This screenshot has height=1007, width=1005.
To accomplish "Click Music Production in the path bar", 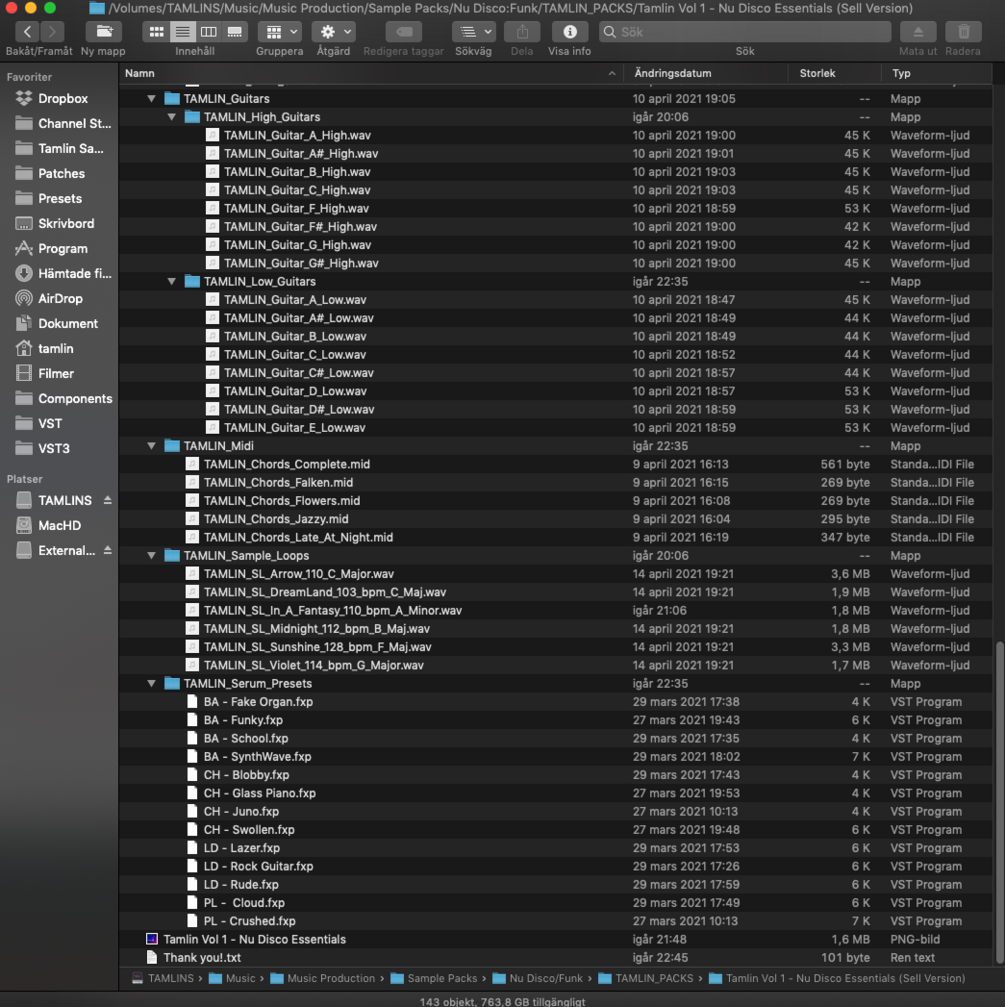I will point(322,978).
